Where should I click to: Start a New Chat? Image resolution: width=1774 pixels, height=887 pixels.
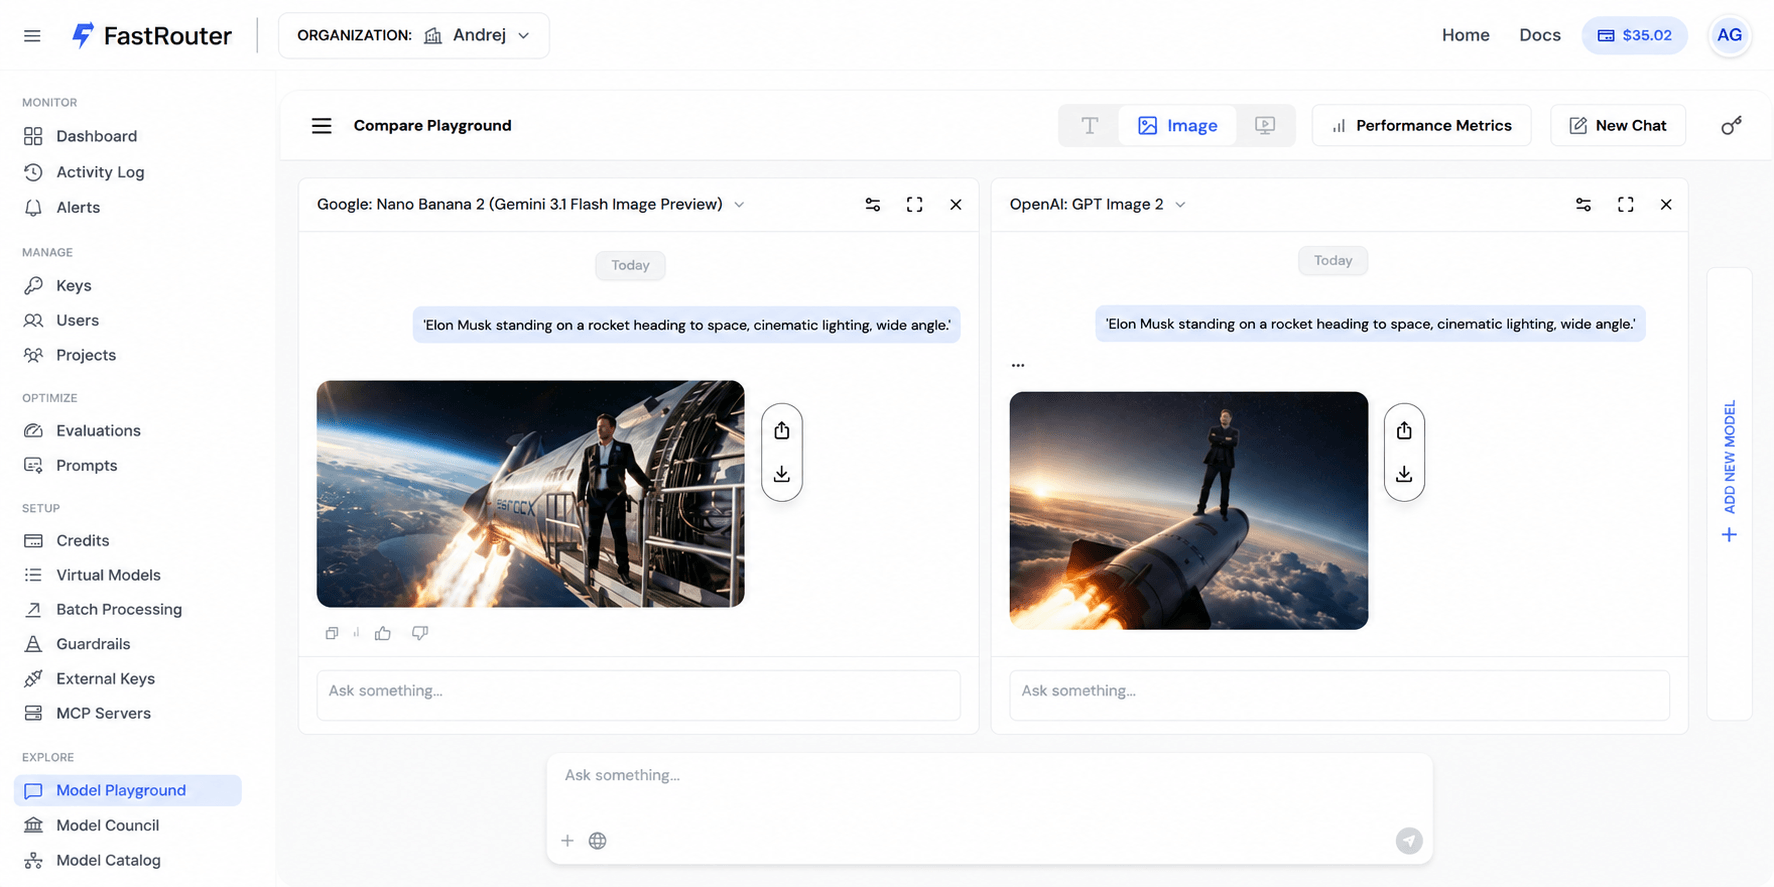pos(1617,125)
